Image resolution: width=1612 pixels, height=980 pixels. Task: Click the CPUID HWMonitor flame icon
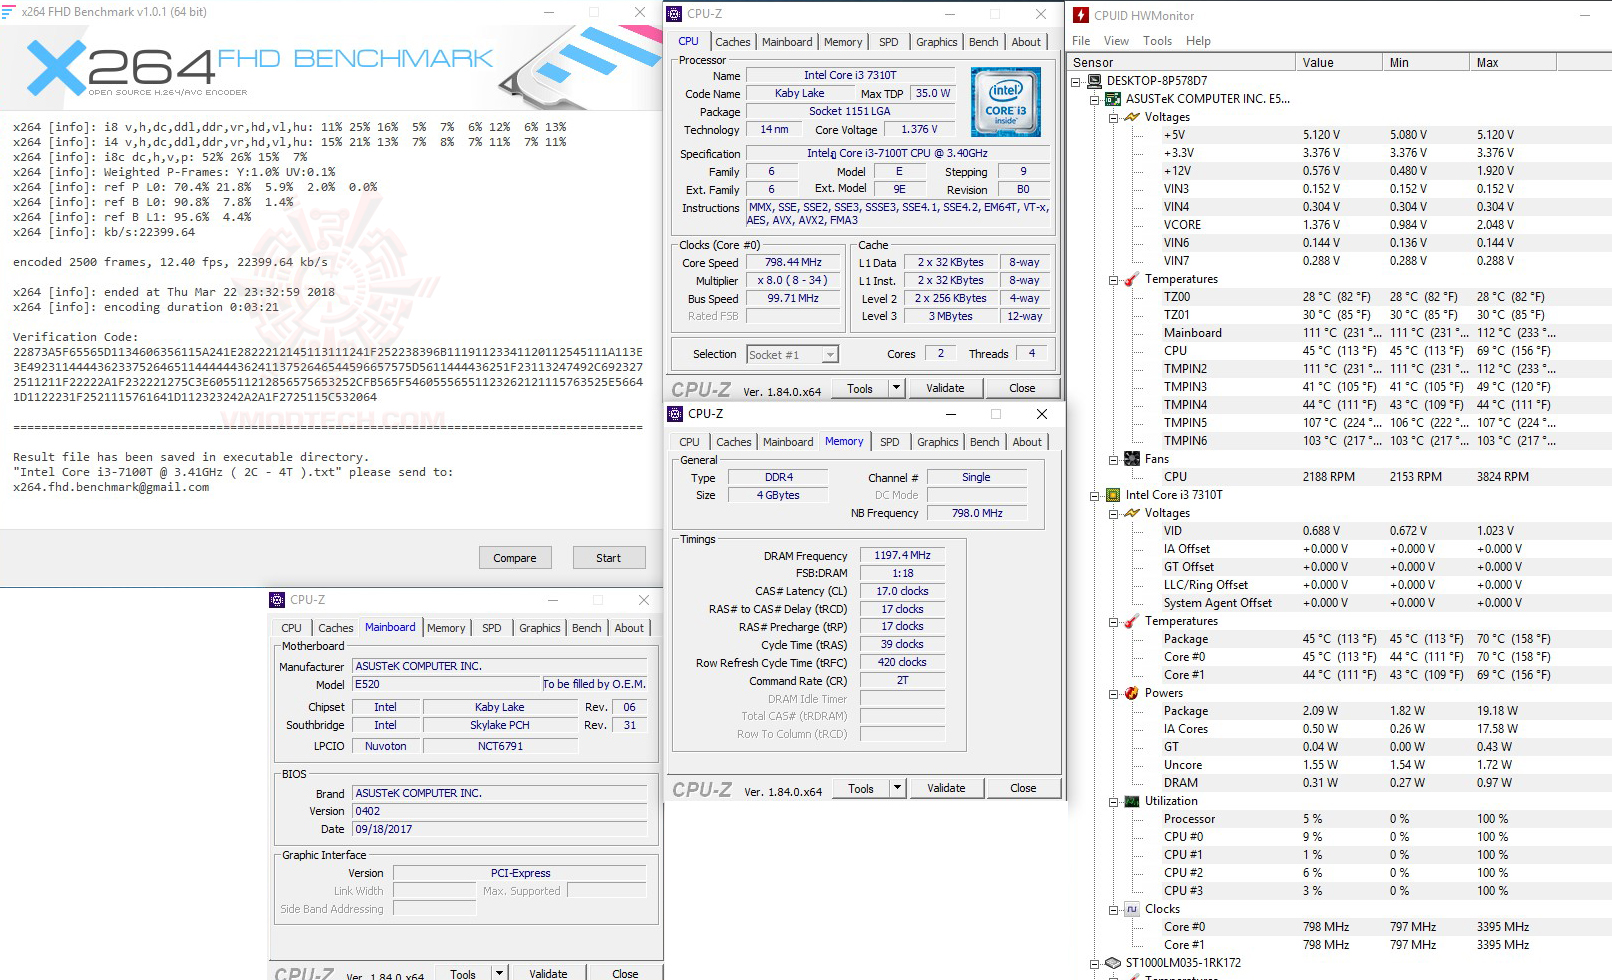point(1080,15)
